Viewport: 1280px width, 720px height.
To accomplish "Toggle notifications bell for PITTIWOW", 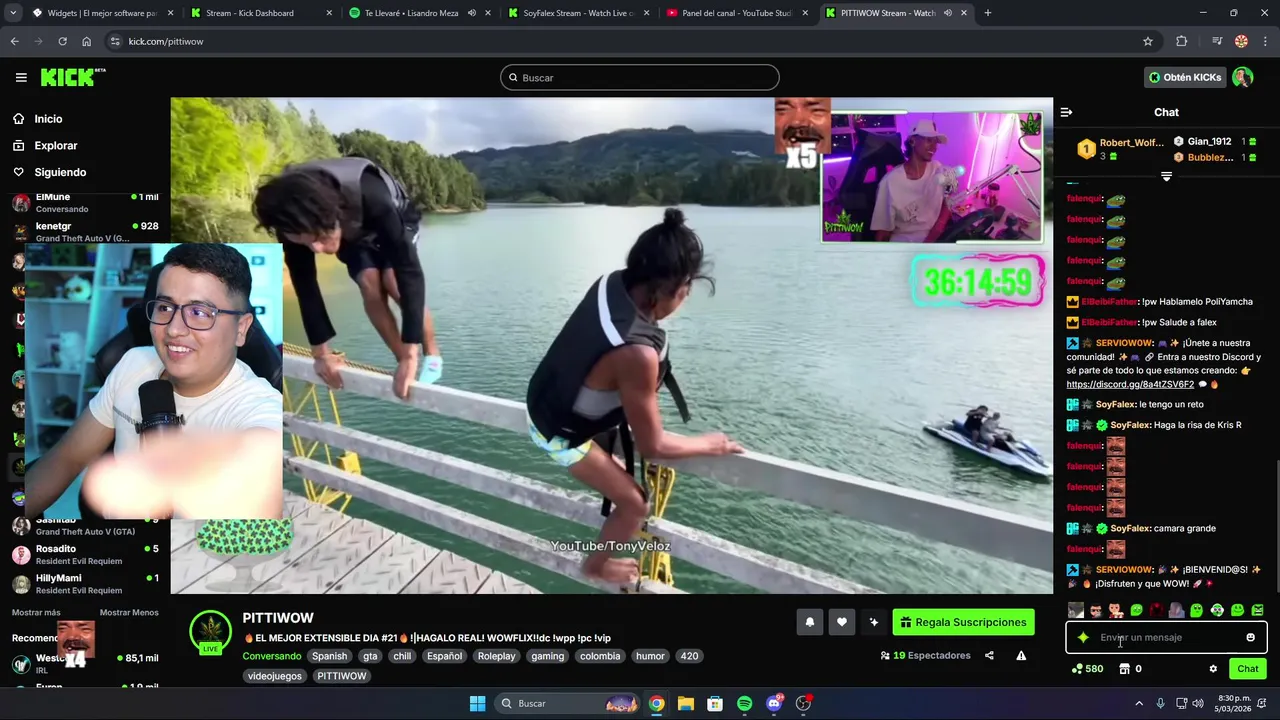I will (810, 622).
